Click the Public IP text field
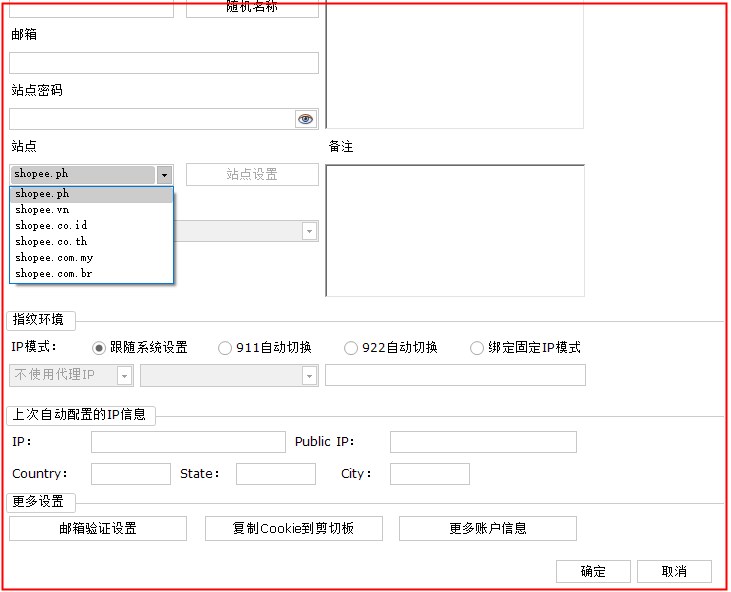 click(x=483, y=442)
